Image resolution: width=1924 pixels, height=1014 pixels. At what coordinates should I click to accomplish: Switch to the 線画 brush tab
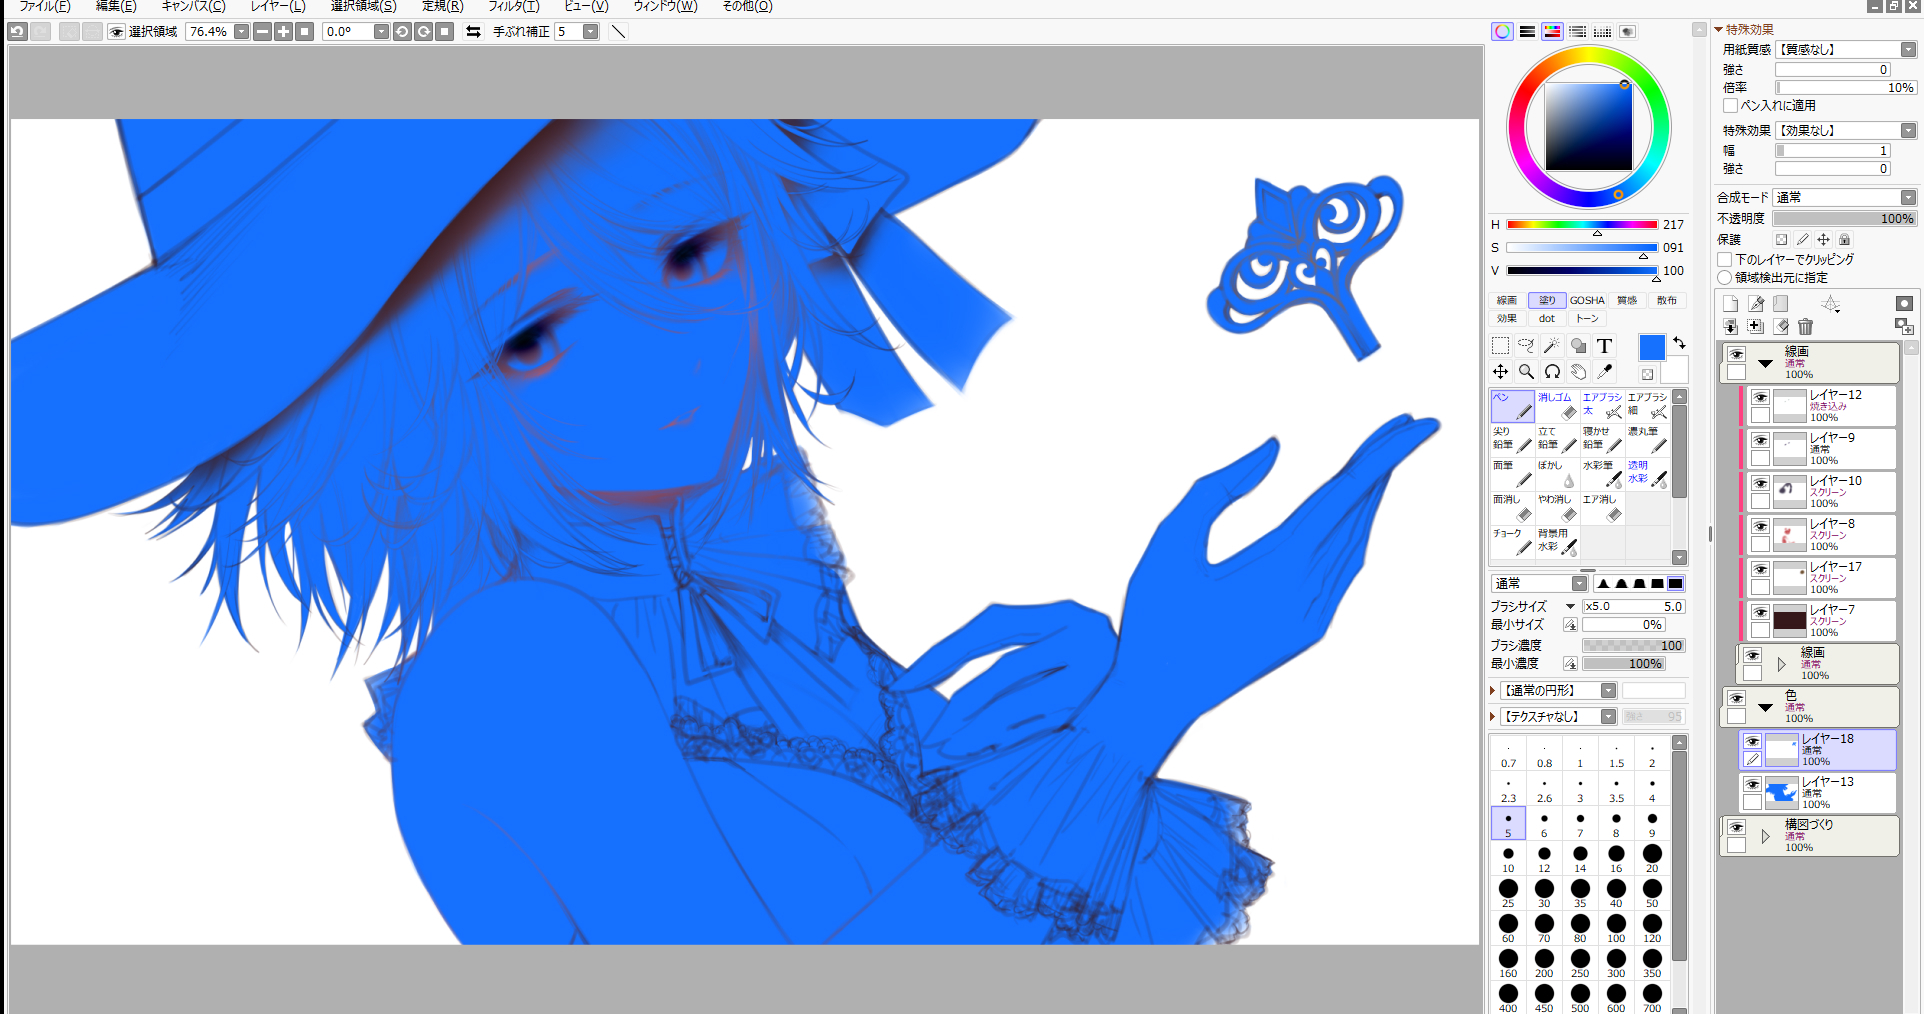tap(1507, 301)
